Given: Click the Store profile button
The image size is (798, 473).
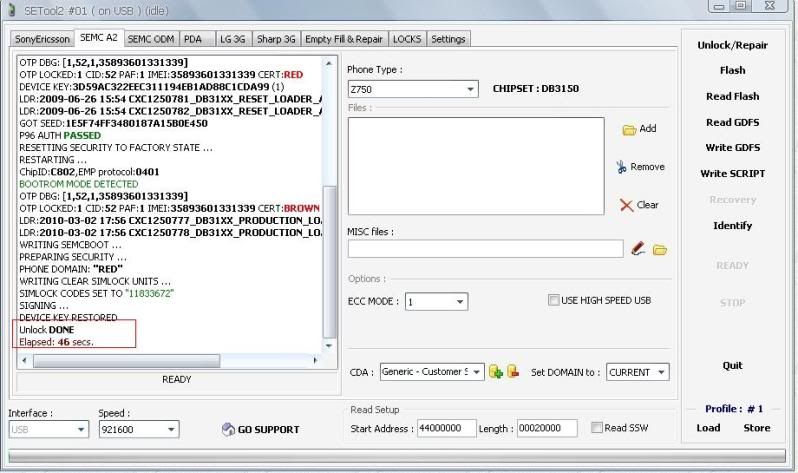Looking at the screenshot, I should coord(756,428).
